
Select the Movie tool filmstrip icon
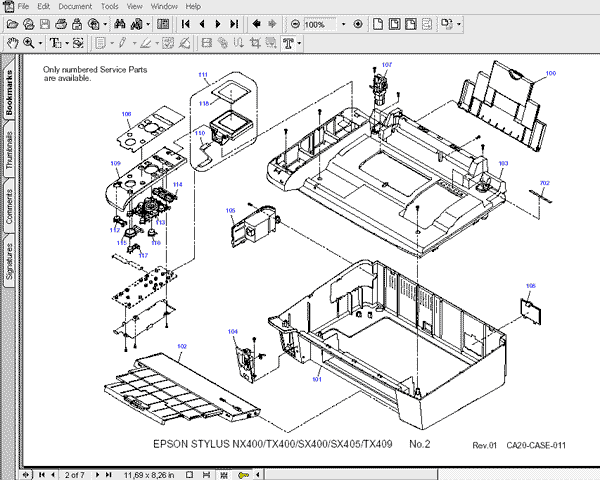(x=207, y=43)
